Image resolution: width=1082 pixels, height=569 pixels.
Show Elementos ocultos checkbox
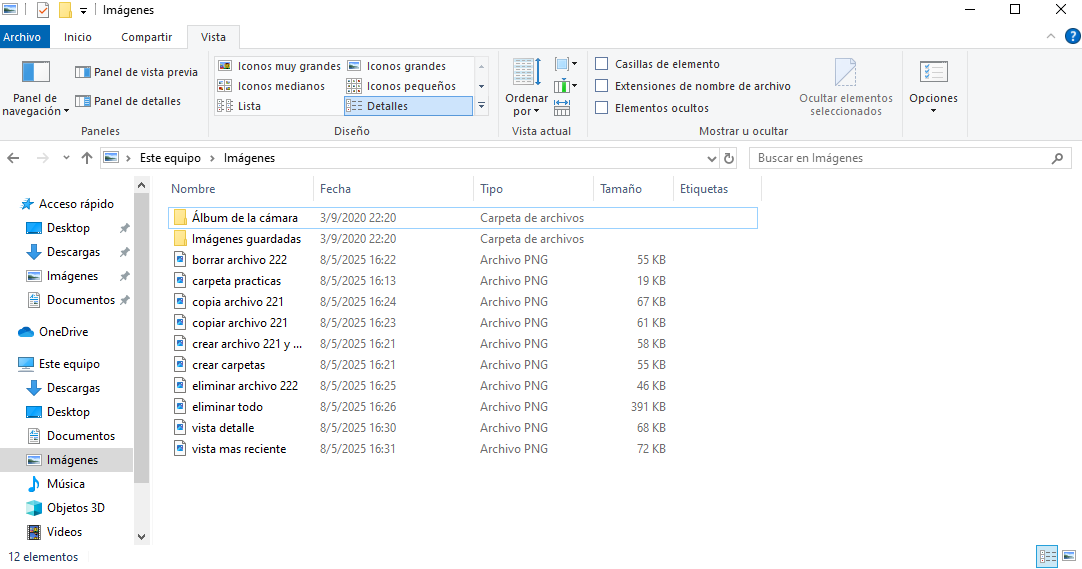602,108
